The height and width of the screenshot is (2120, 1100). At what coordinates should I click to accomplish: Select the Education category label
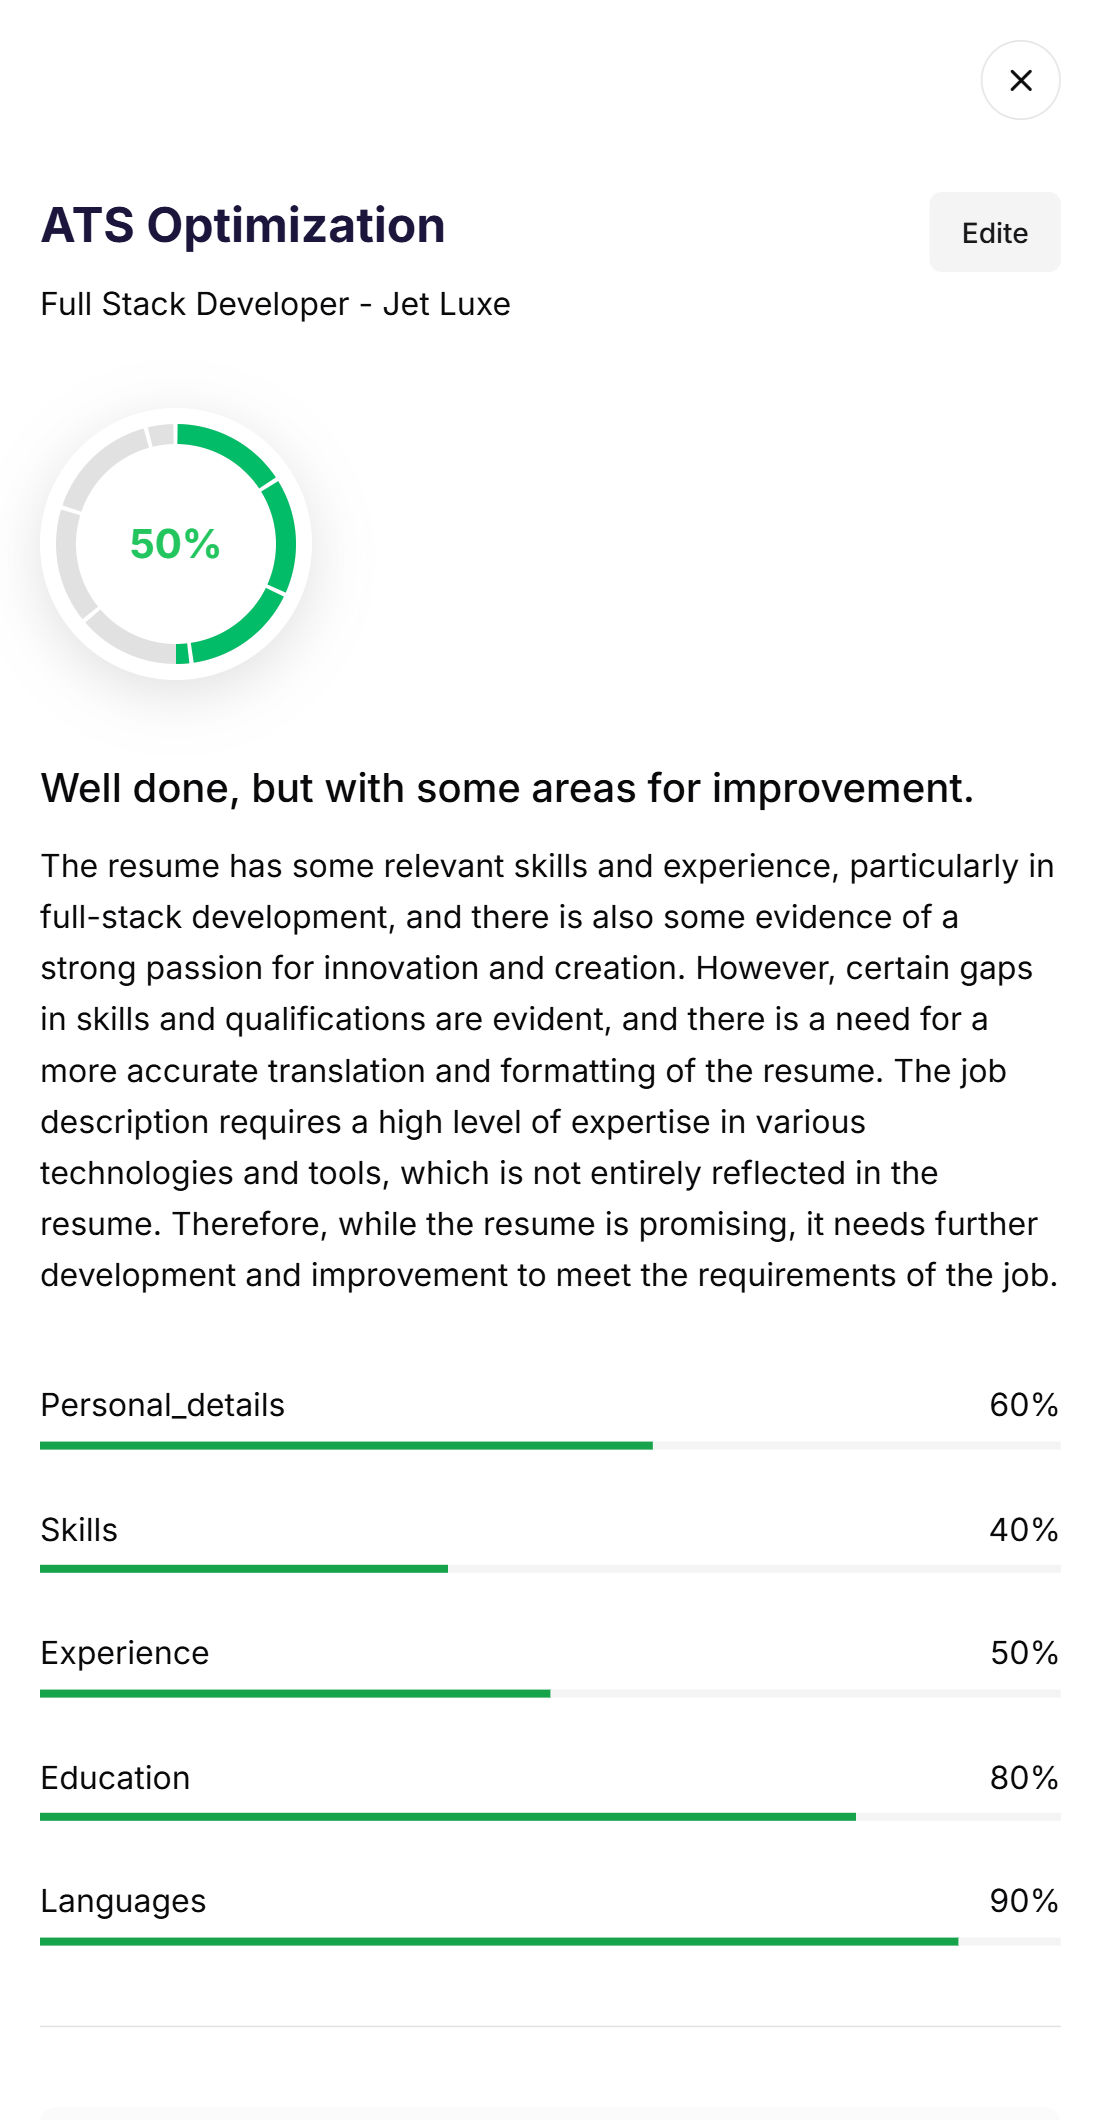coord(115,1778)
